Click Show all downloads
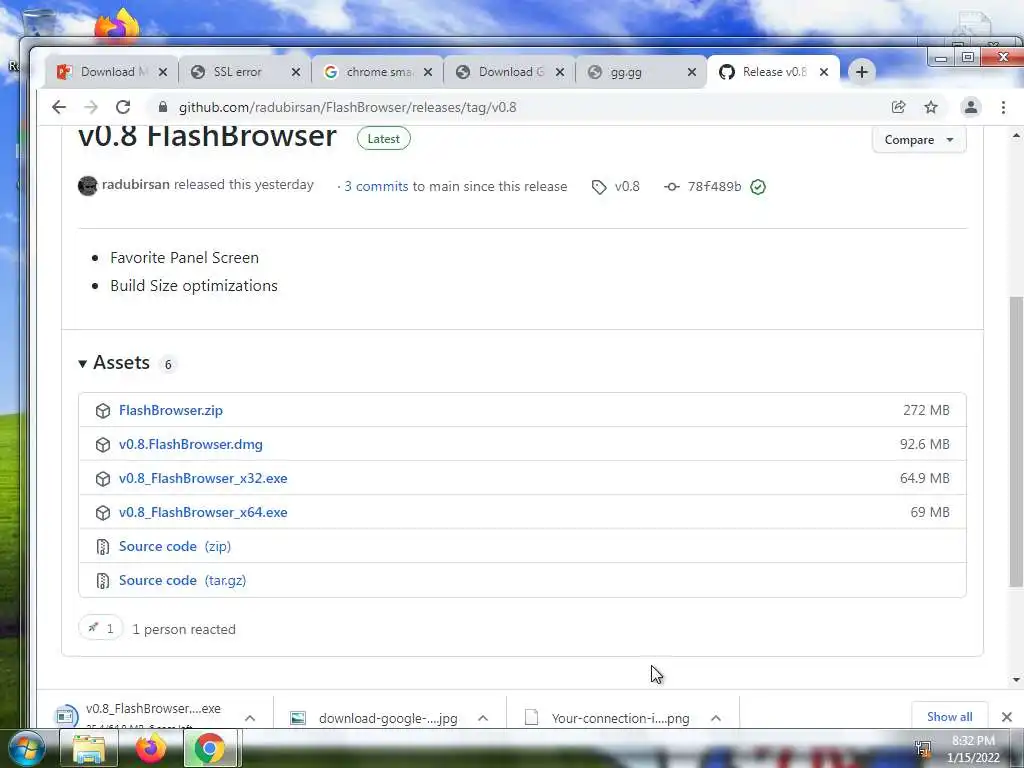The width and height of the screenshot is (1024, 768). click(950, 717)
